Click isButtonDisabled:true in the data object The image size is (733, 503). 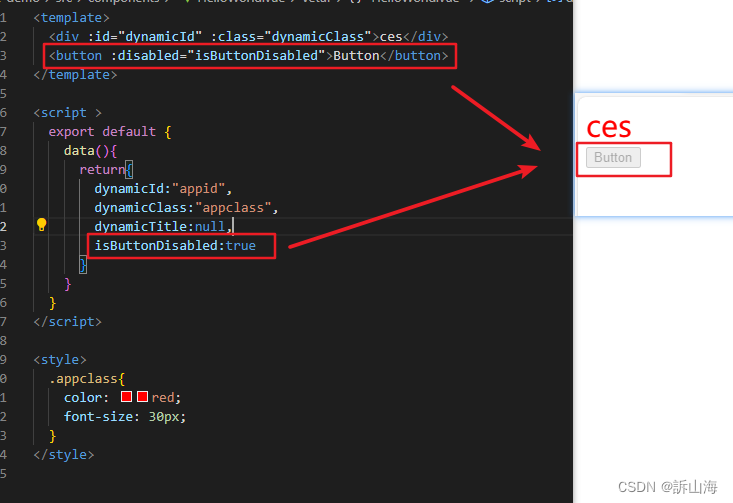(175, 246)
